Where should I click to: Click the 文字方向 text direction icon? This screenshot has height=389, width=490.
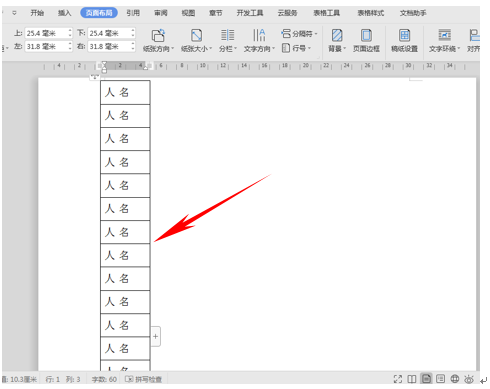(x=259, y=35)
